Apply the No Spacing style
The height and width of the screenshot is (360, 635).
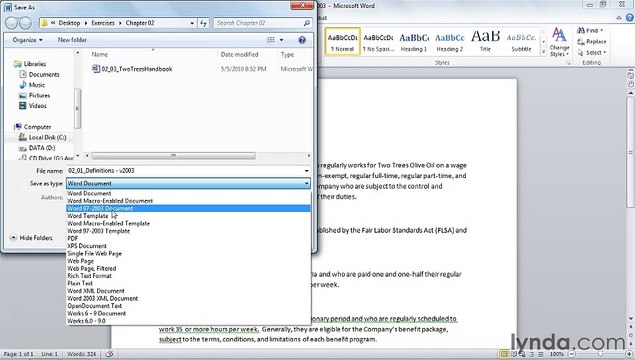coord(378,42)
